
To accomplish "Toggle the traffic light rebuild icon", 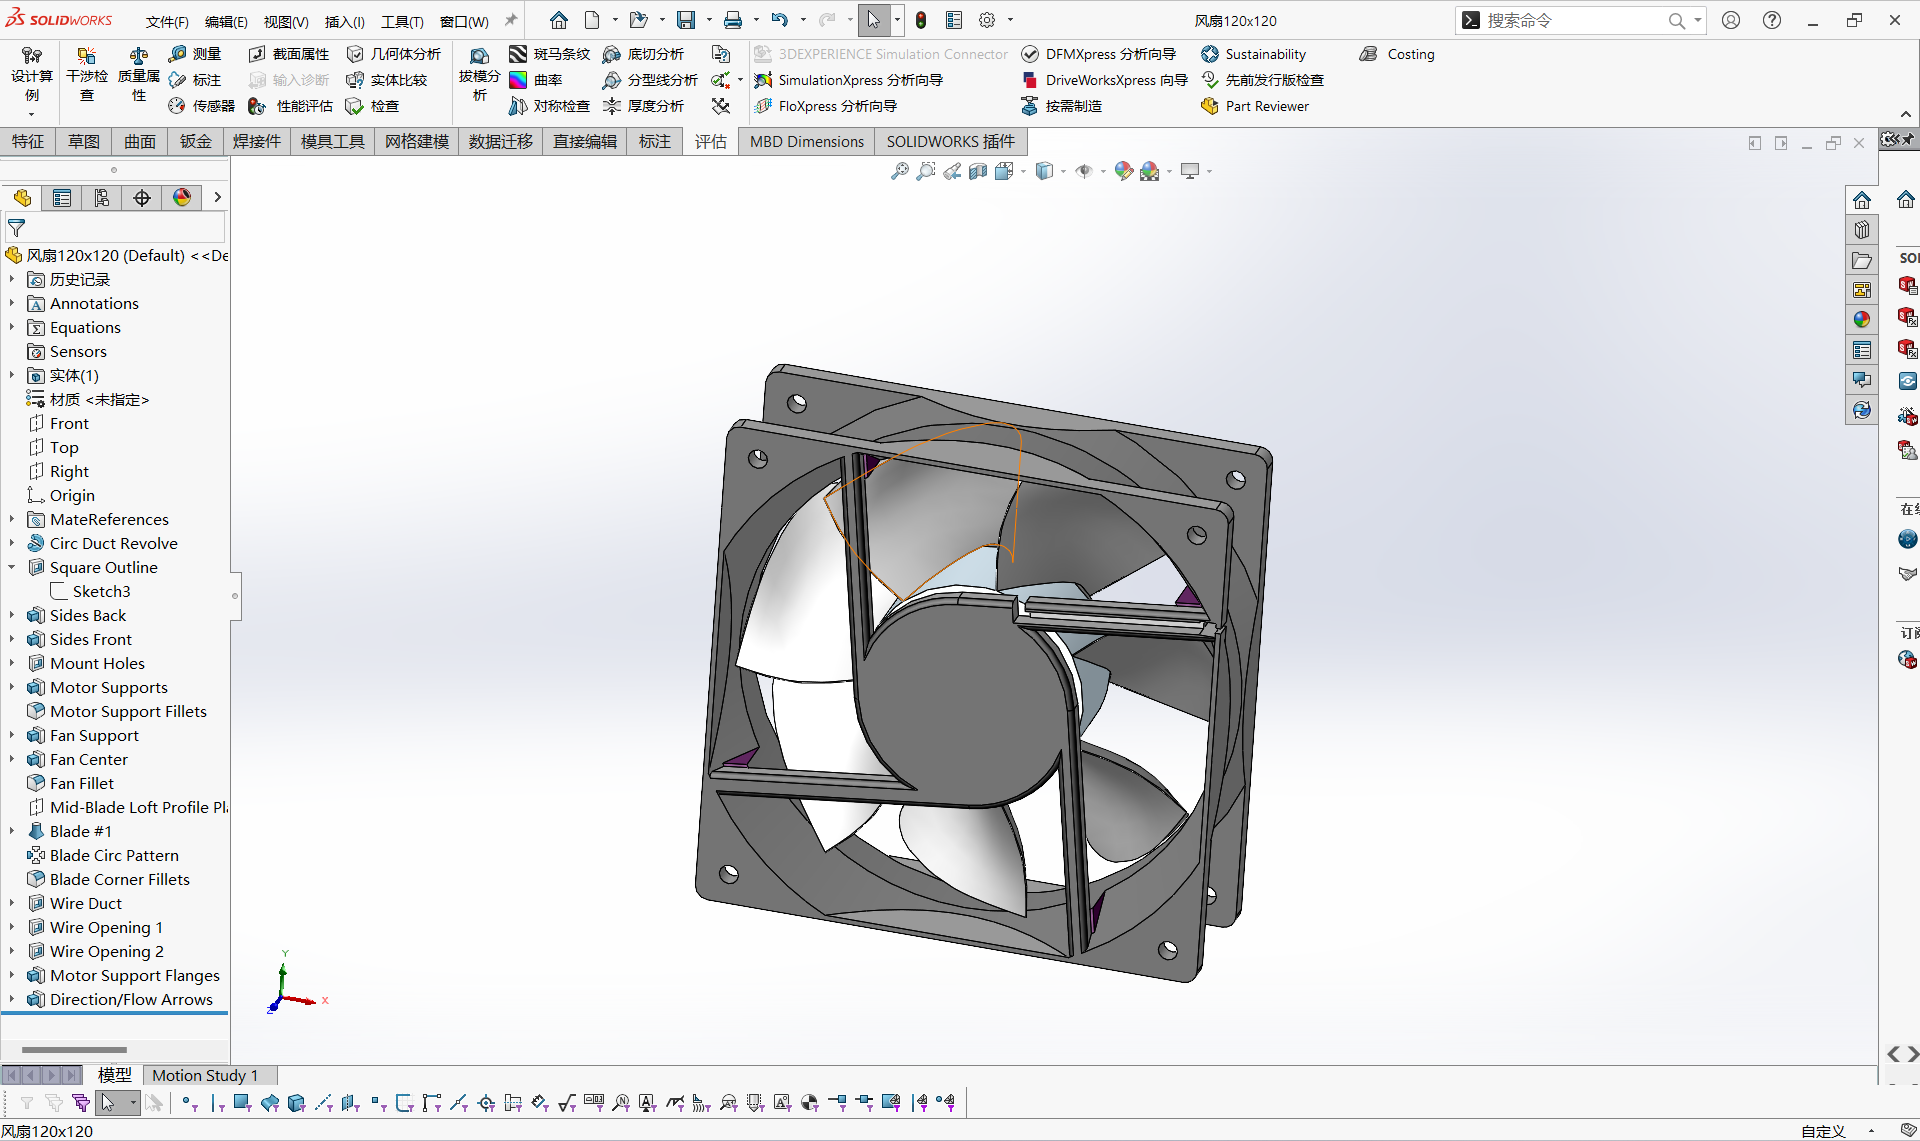I will coord(921,20).
